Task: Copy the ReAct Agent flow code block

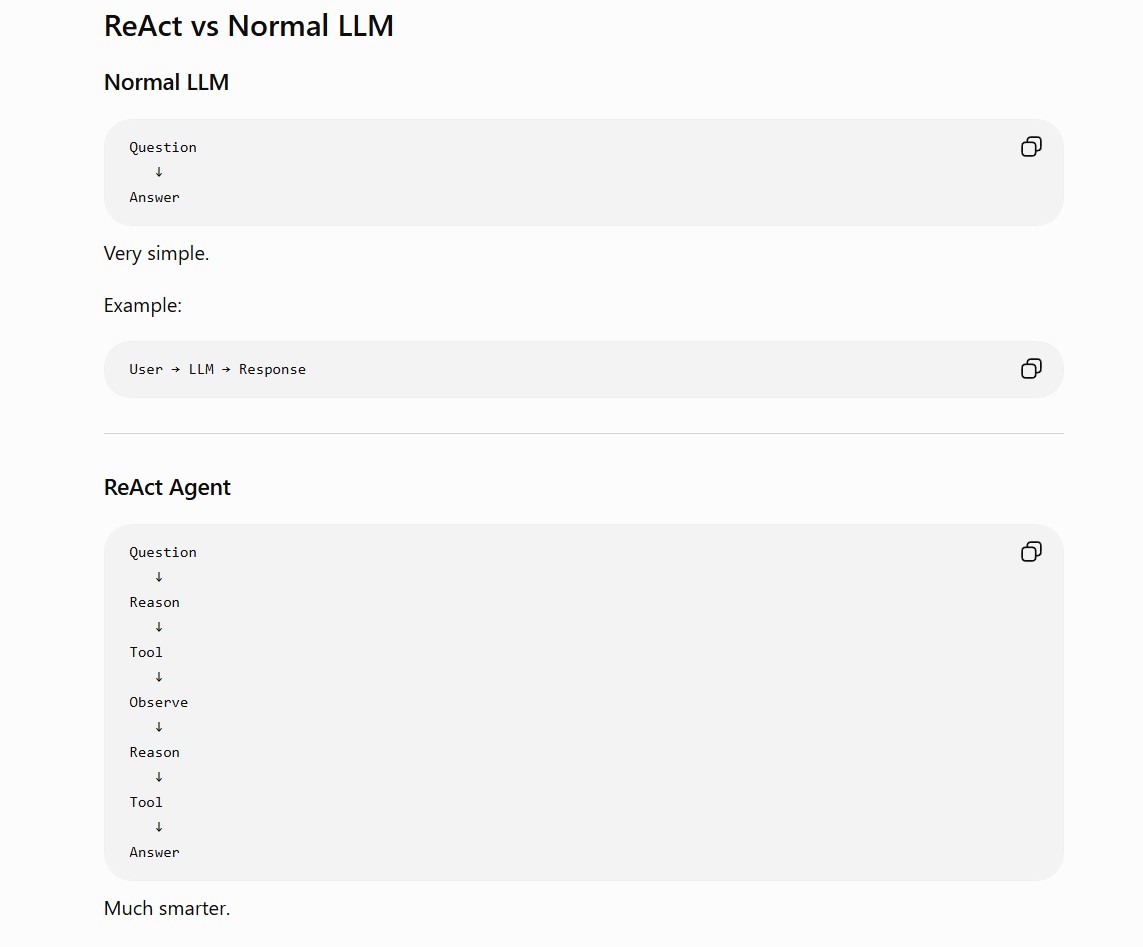Action: click(1031, 551)
